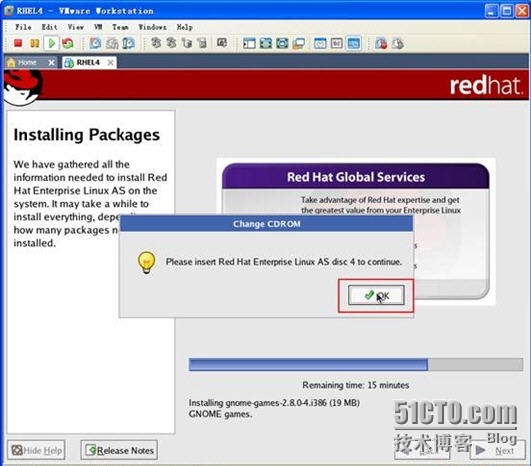Open the Windows menu
The width and height of the screenshot is (531, 466).
click(152, 27)
